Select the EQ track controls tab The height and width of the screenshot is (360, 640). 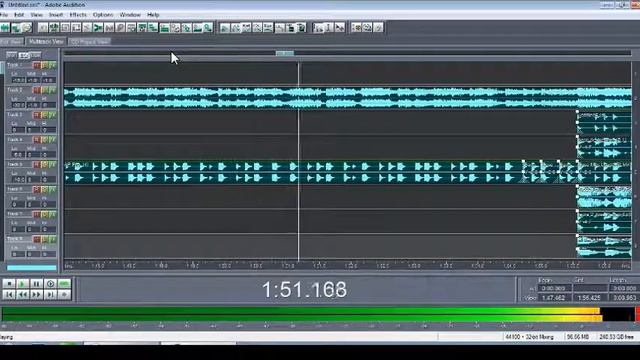[24, 55]
